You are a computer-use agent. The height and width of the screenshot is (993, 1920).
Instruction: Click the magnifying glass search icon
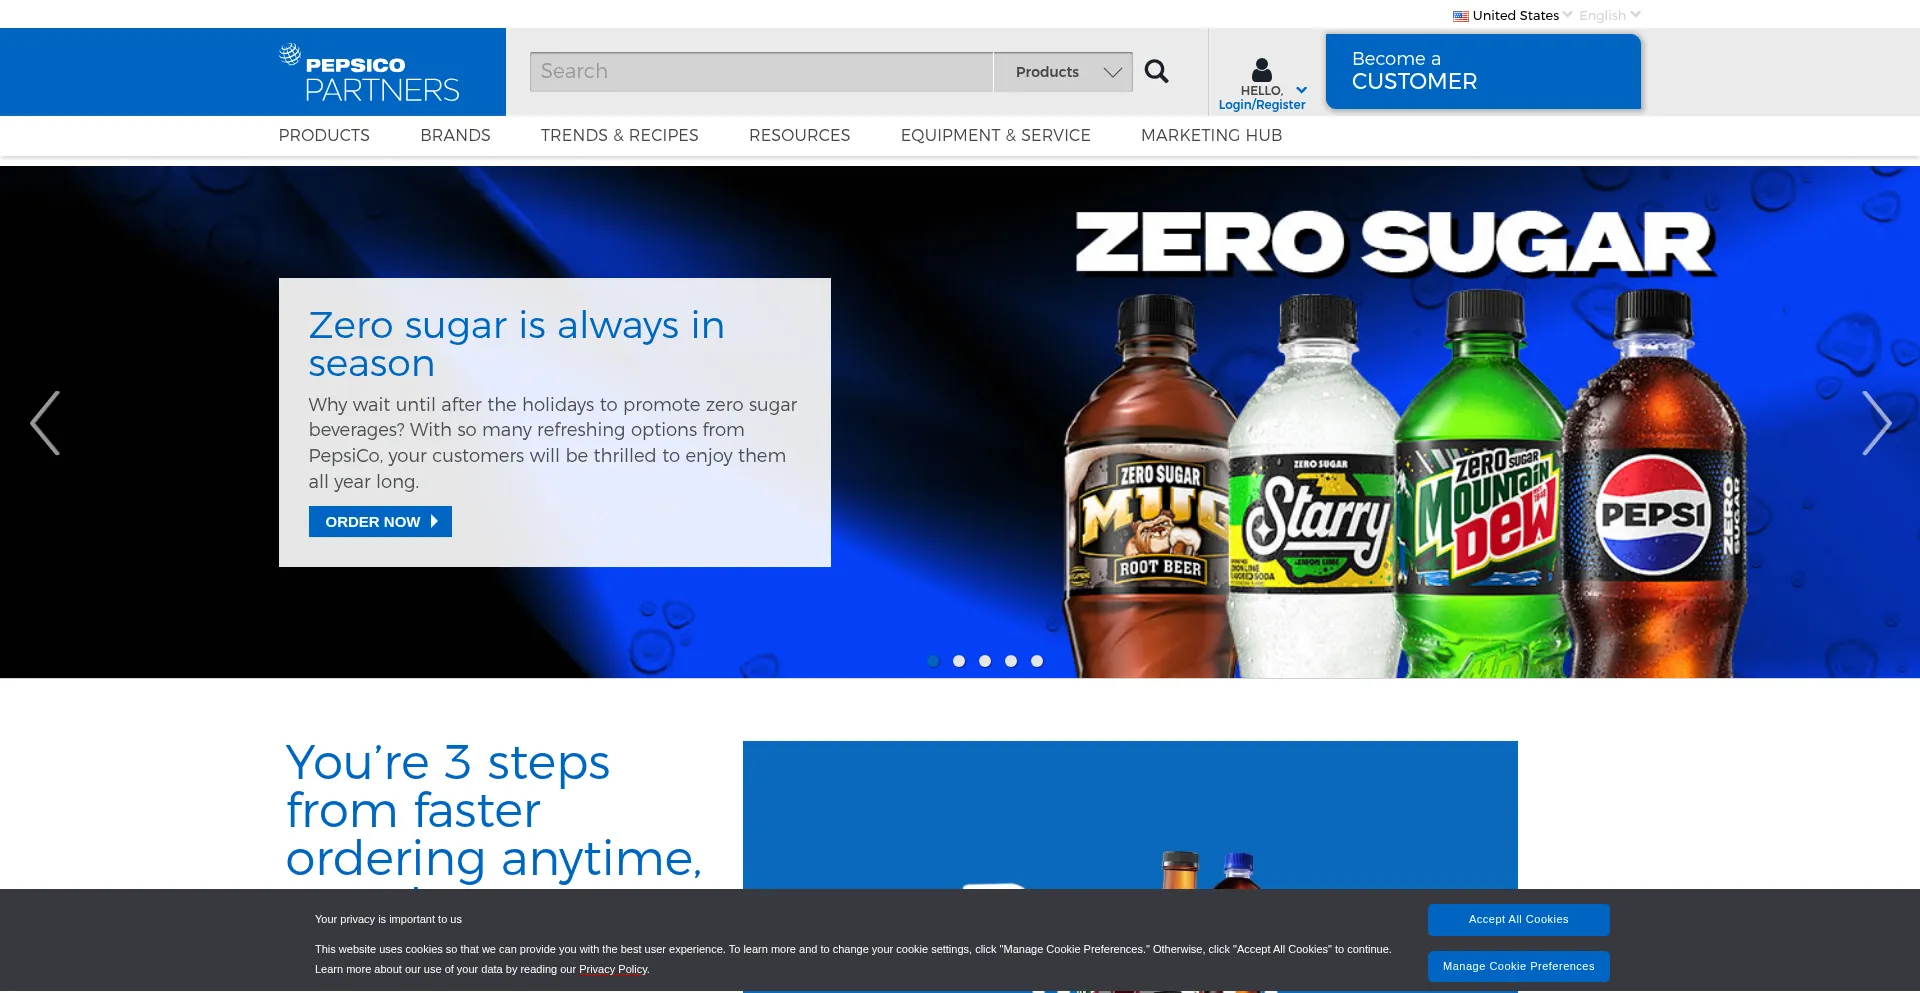click(x=1156, y=71)
